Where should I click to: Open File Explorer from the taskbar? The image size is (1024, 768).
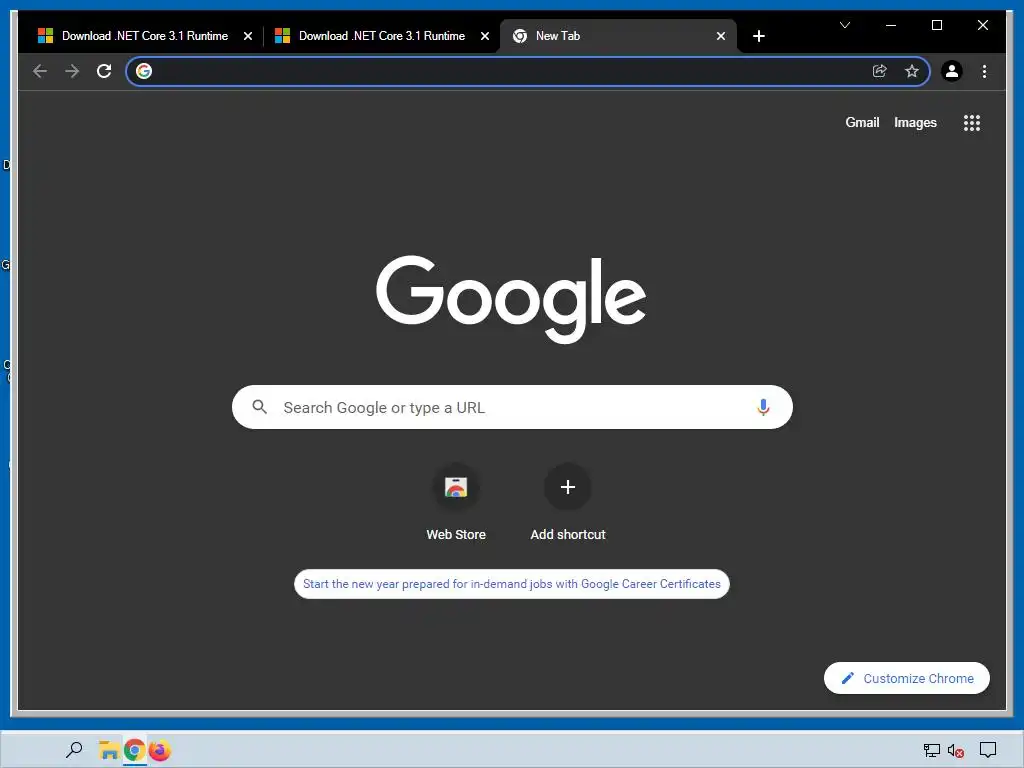(108, 750)
